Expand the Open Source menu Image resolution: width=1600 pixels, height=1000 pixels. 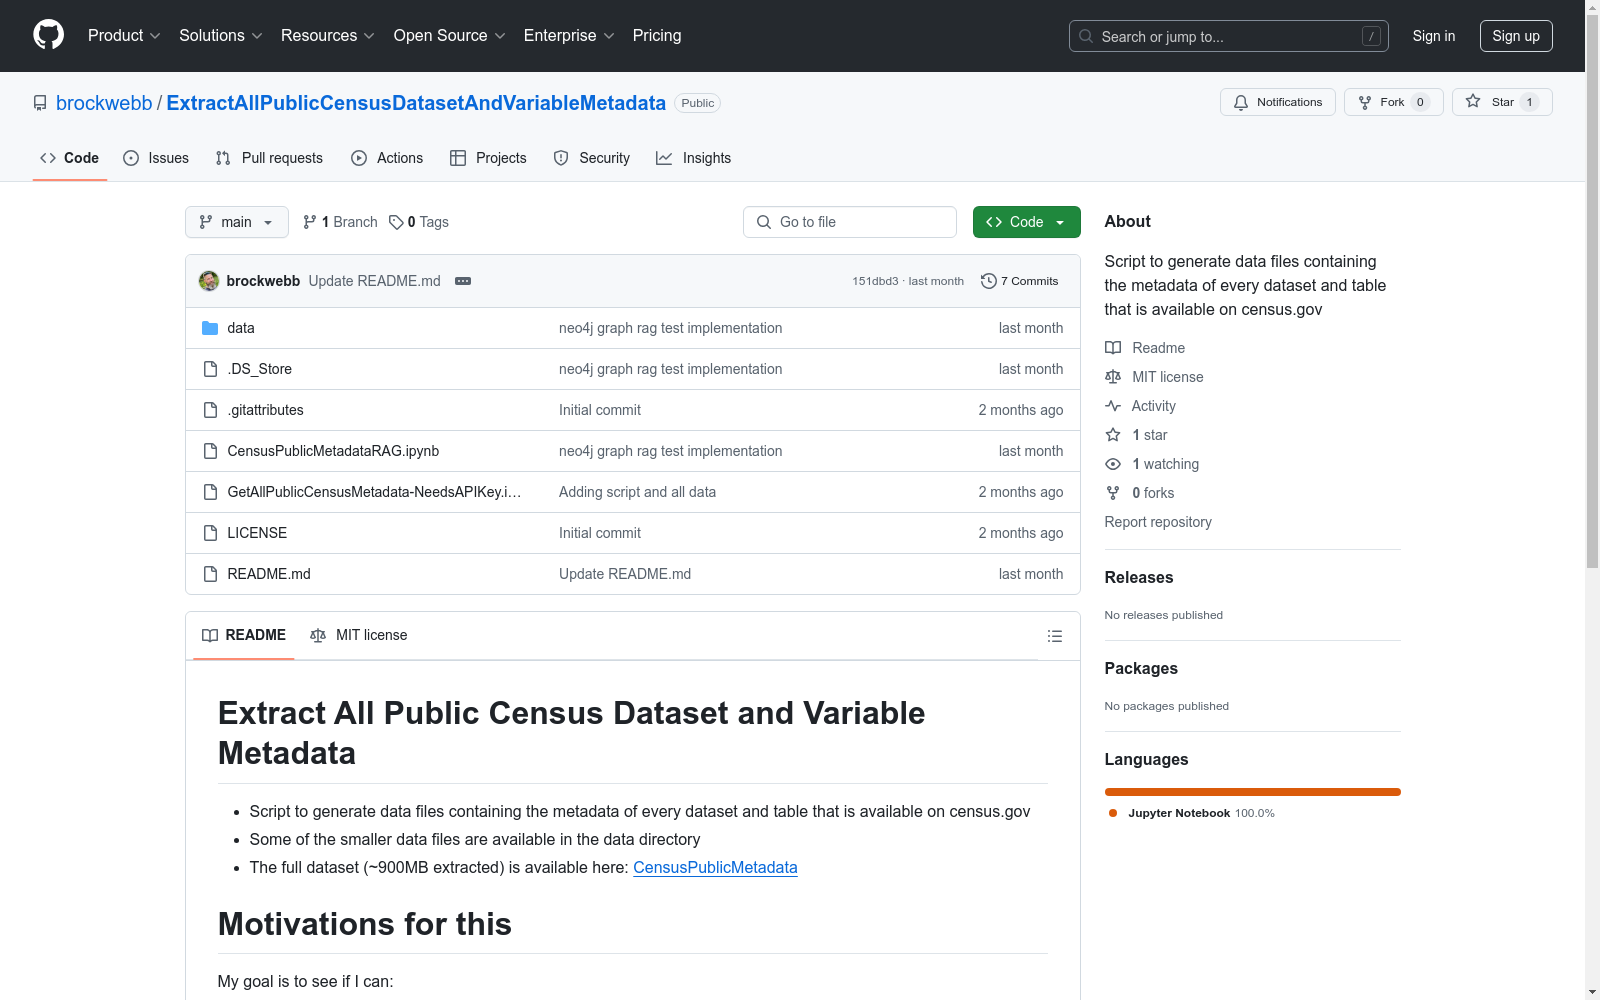click(x=450, y=36)
